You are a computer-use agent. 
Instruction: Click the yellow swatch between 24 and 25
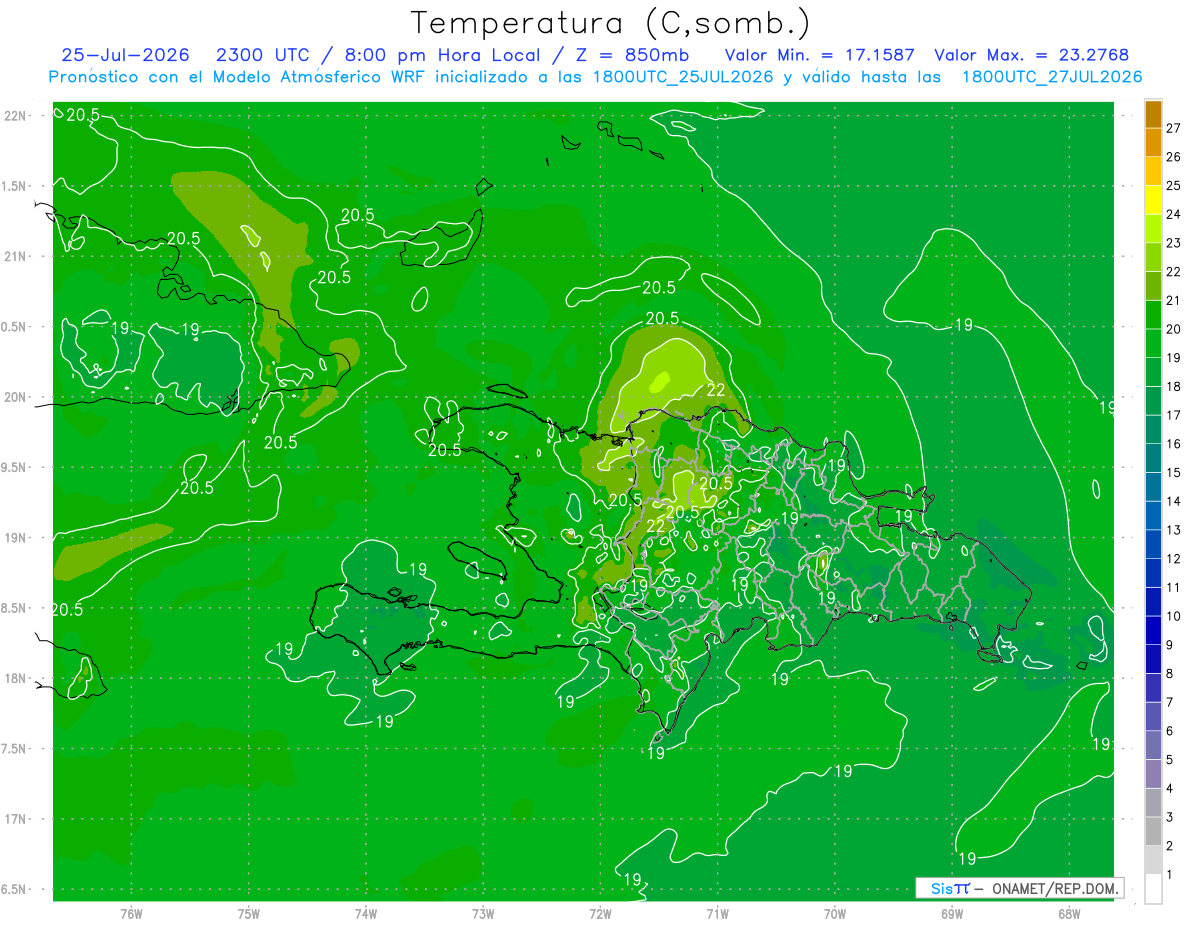pyautogui.click(x=1153, y=200)
